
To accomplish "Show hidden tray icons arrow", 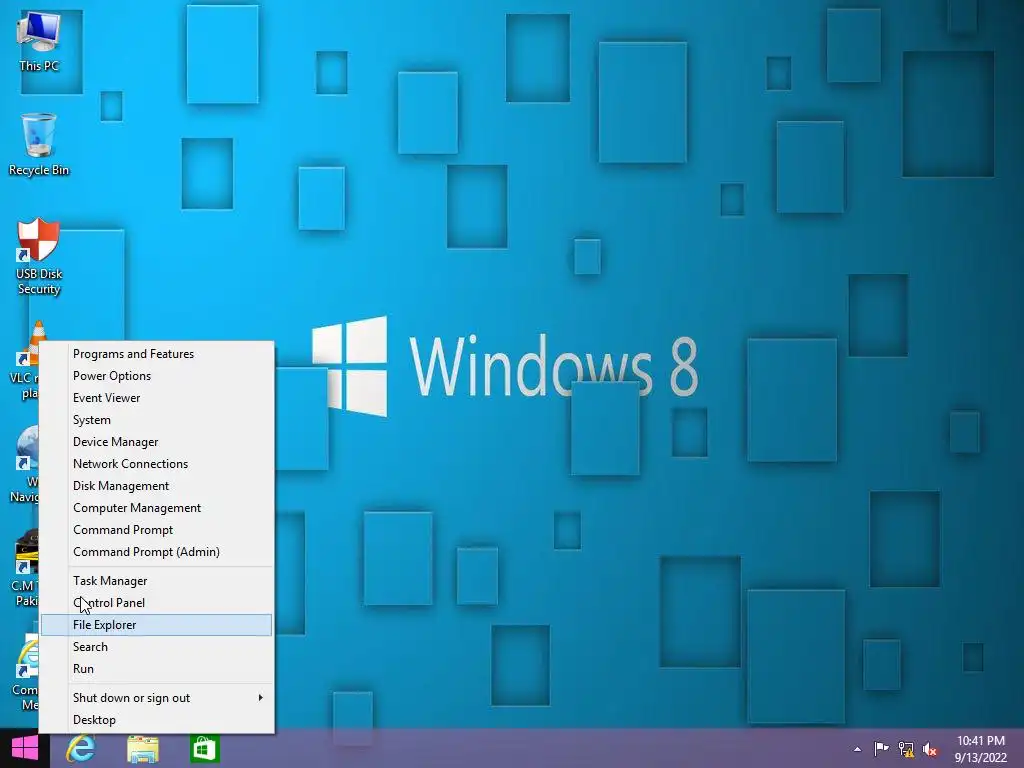I will click(x=857, y=749).
